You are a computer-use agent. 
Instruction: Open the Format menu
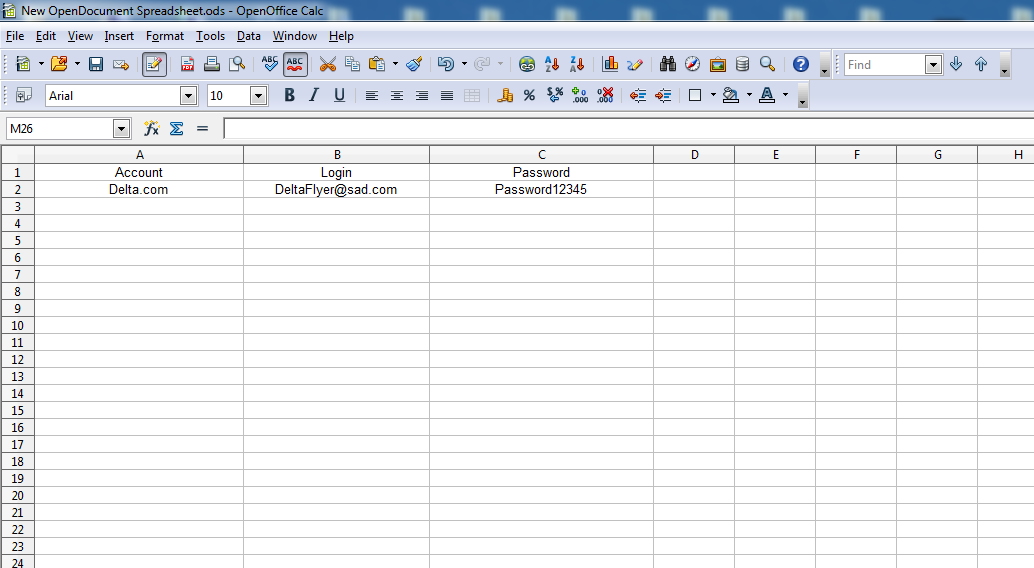tap(165, 36)
